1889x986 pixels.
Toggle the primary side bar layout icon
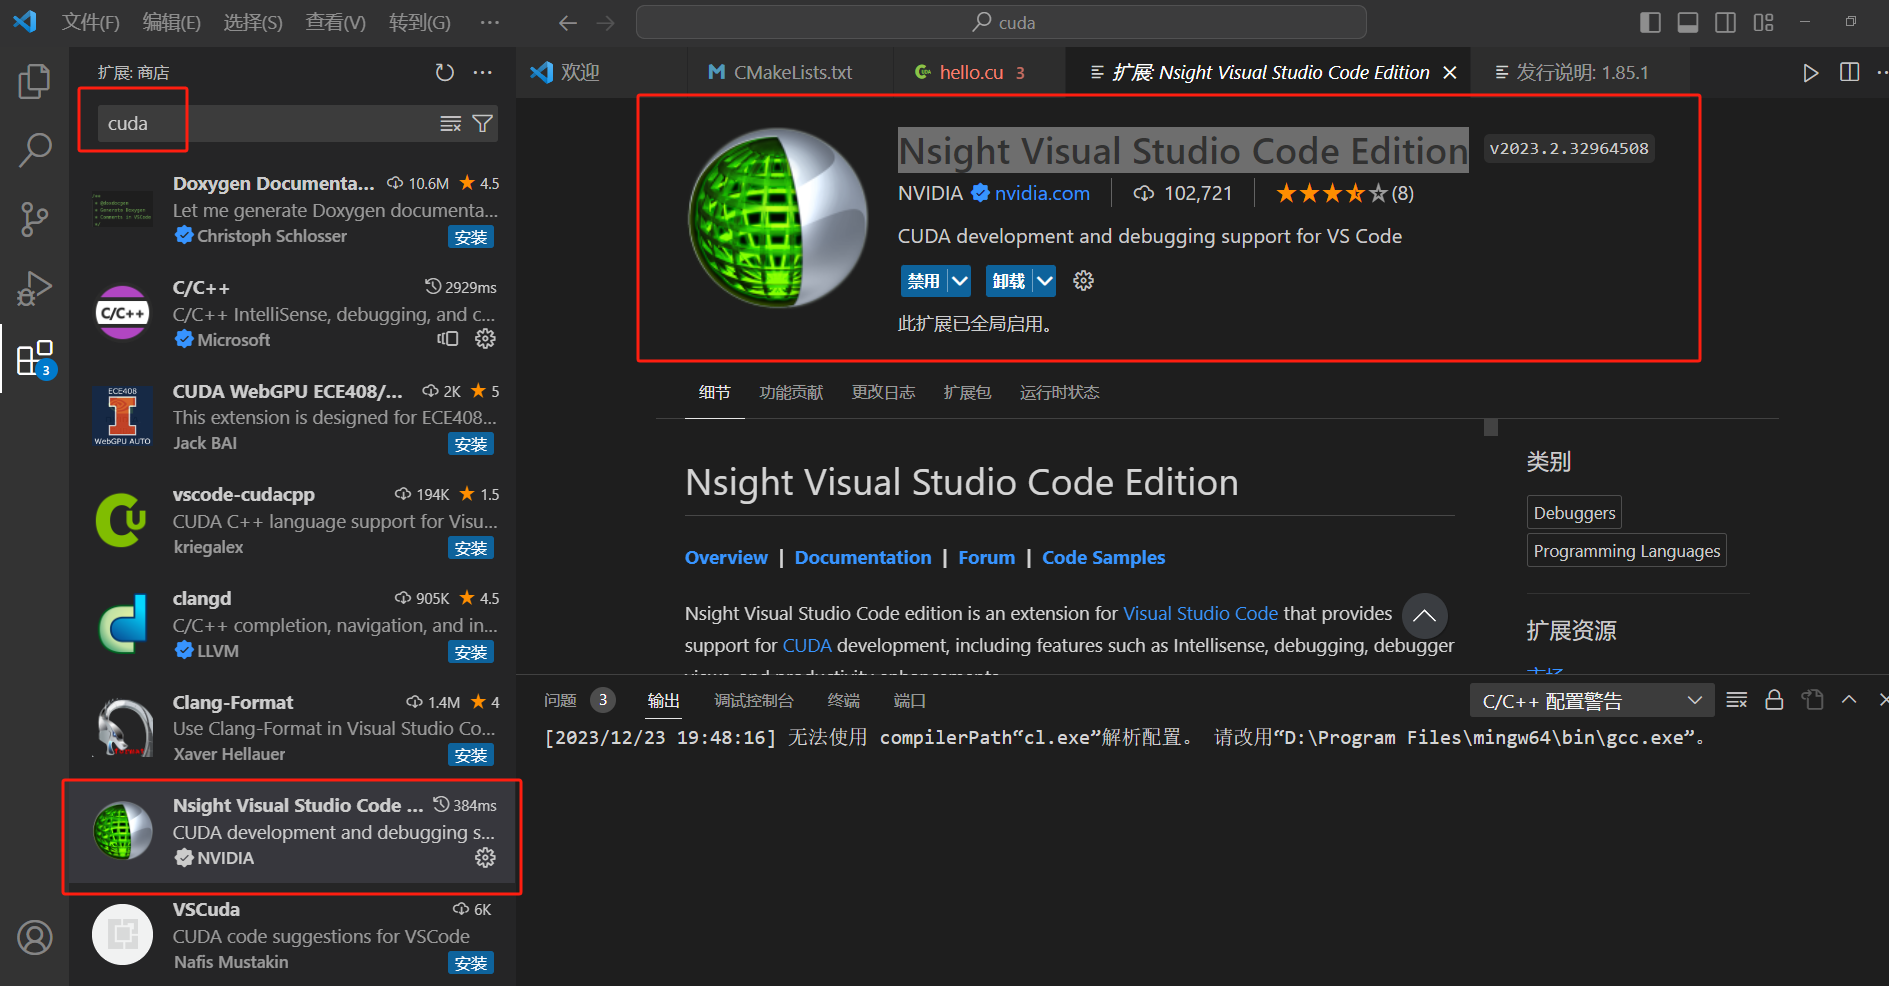1650,22
